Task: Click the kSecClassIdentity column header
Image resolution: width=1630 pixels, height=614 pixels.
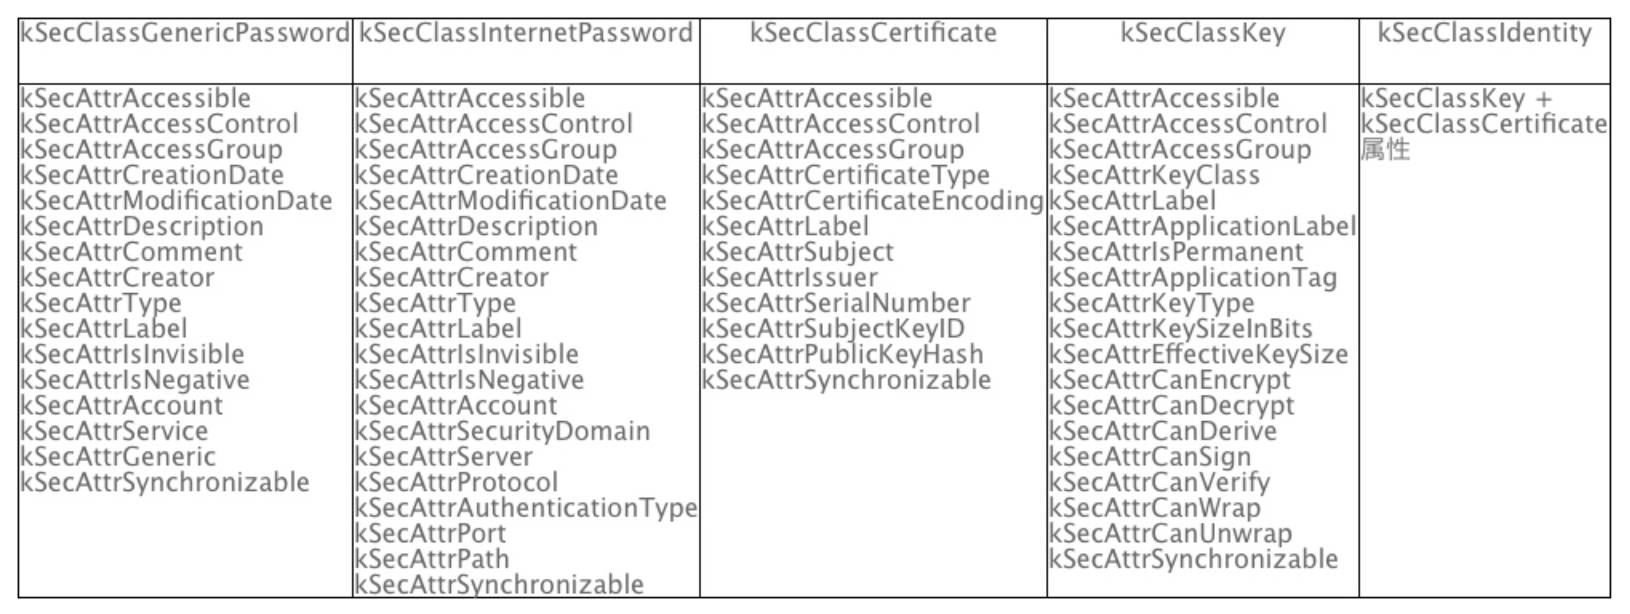Action: pos(1484,33)
